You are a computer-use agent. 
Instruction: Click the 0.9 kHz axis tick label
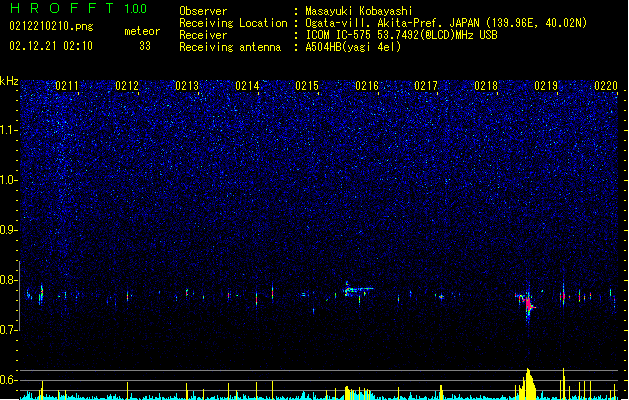(8, 230)
